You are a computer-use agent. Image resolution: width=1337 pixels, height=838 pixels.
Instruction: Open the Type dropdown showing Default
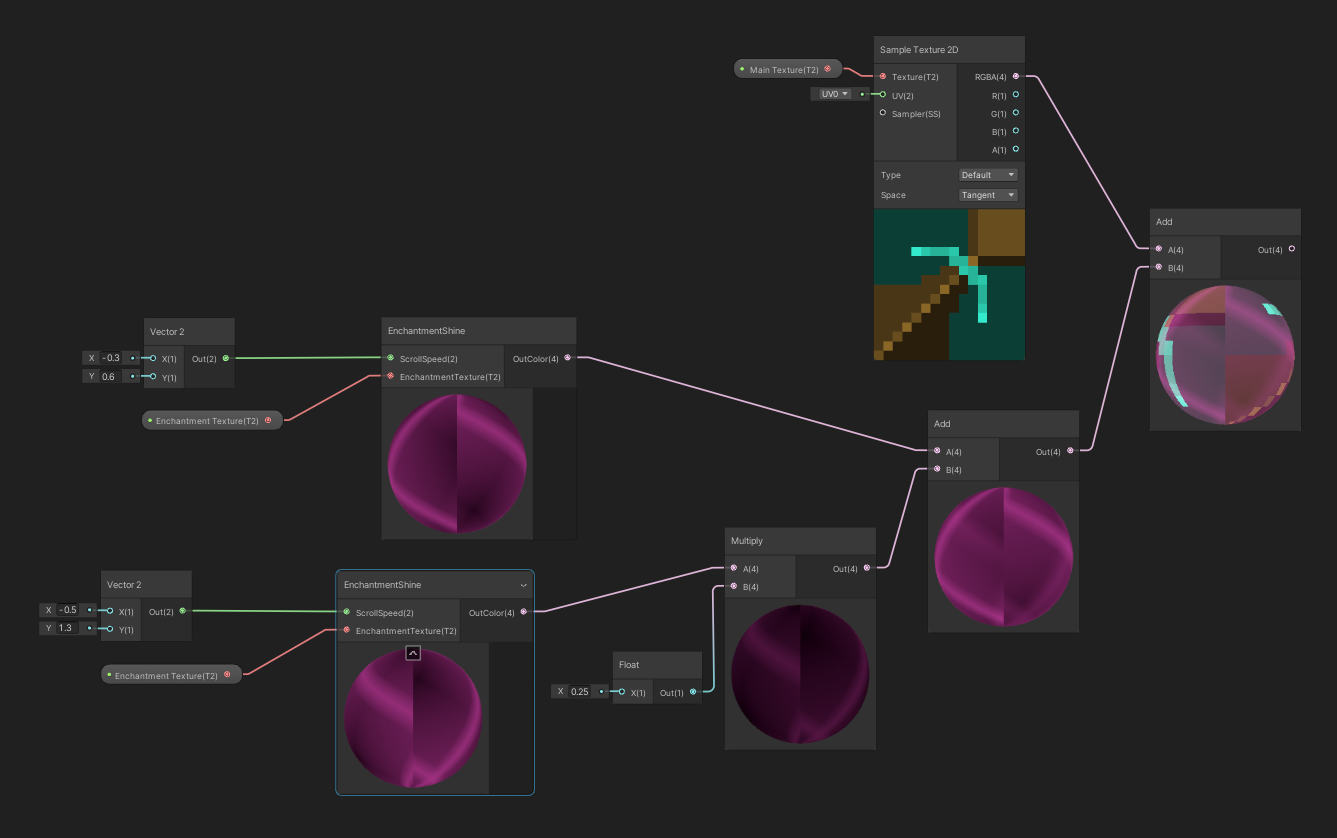988,174
